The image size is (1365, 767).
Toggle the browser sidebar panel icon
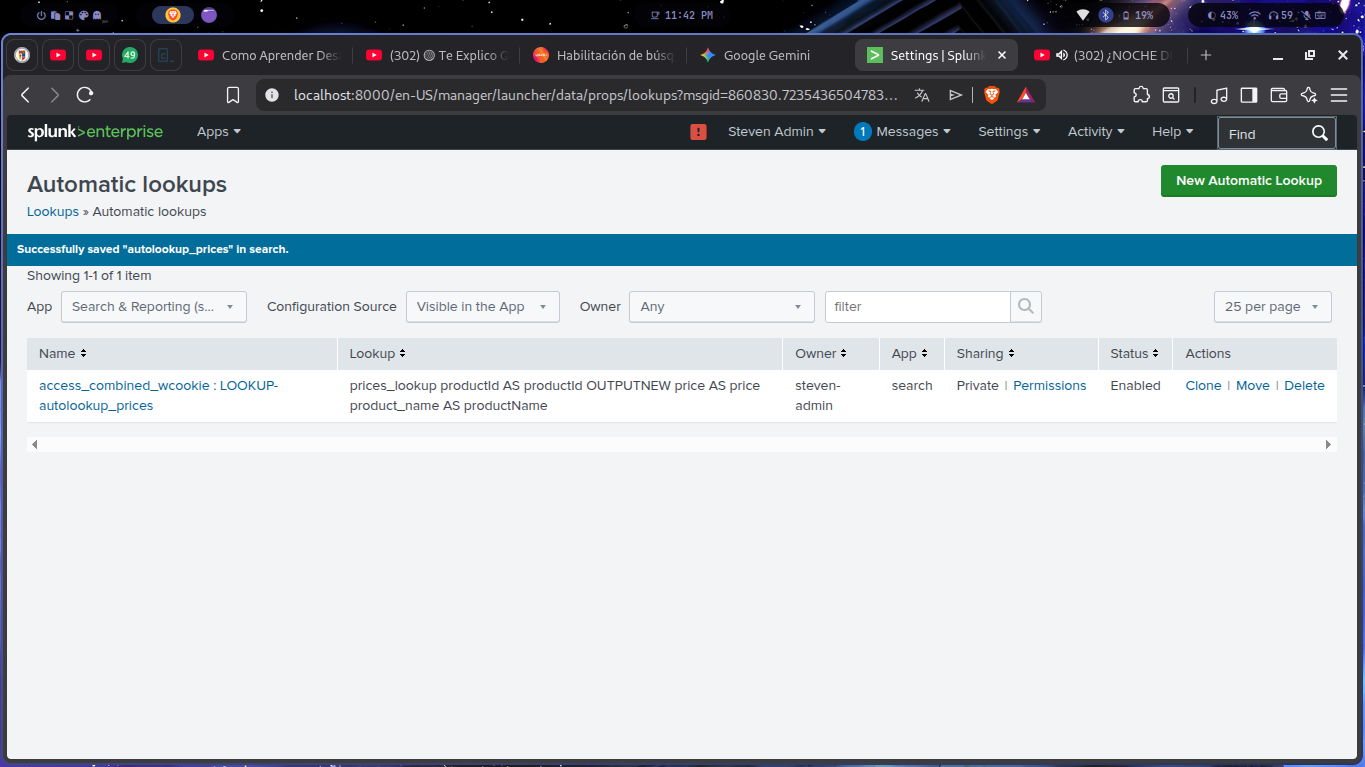[1248, 94]
